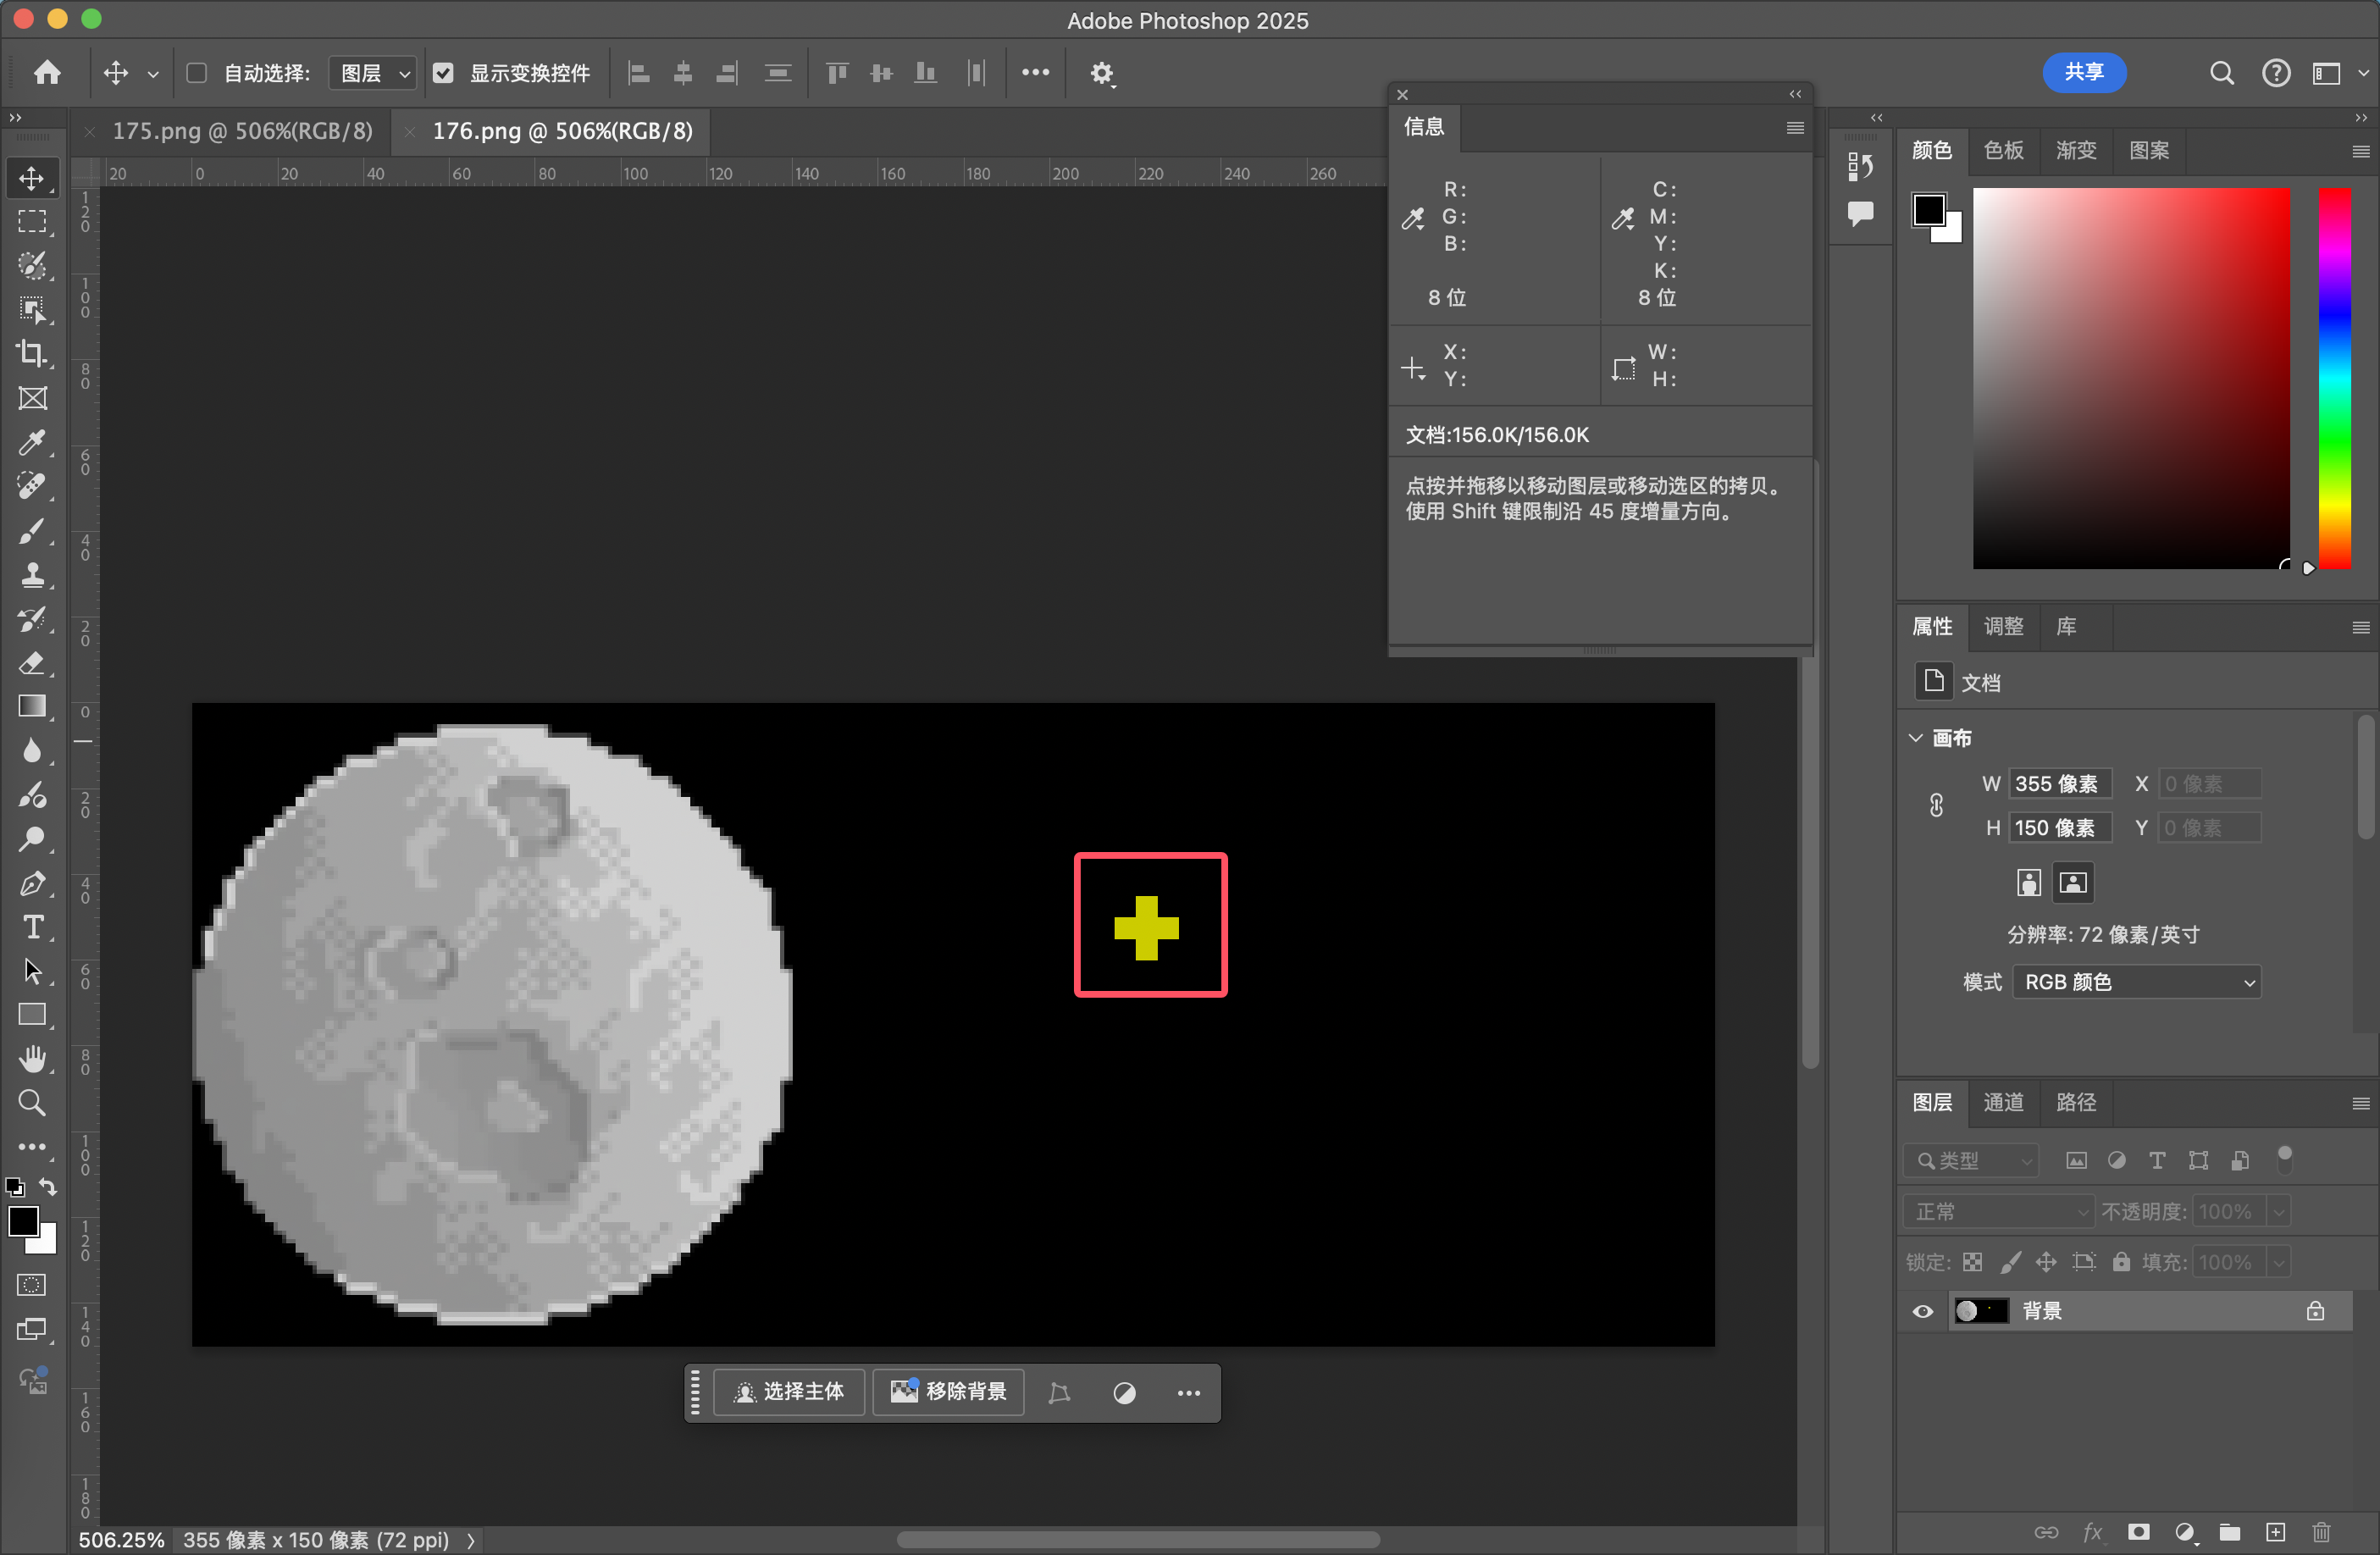2380x1555 pixels.
Task: Switch to the 色板 tab
Action: [x=2003, y=150]
